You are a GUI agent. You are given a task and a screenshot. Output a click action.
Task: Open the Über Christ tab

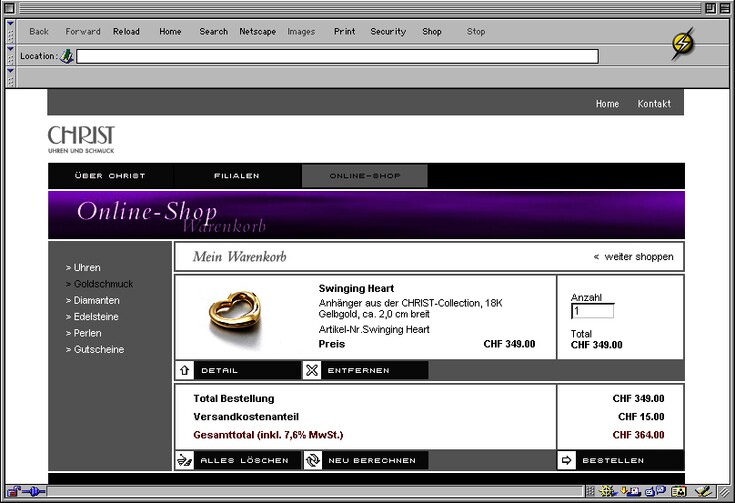coord(110,176)
